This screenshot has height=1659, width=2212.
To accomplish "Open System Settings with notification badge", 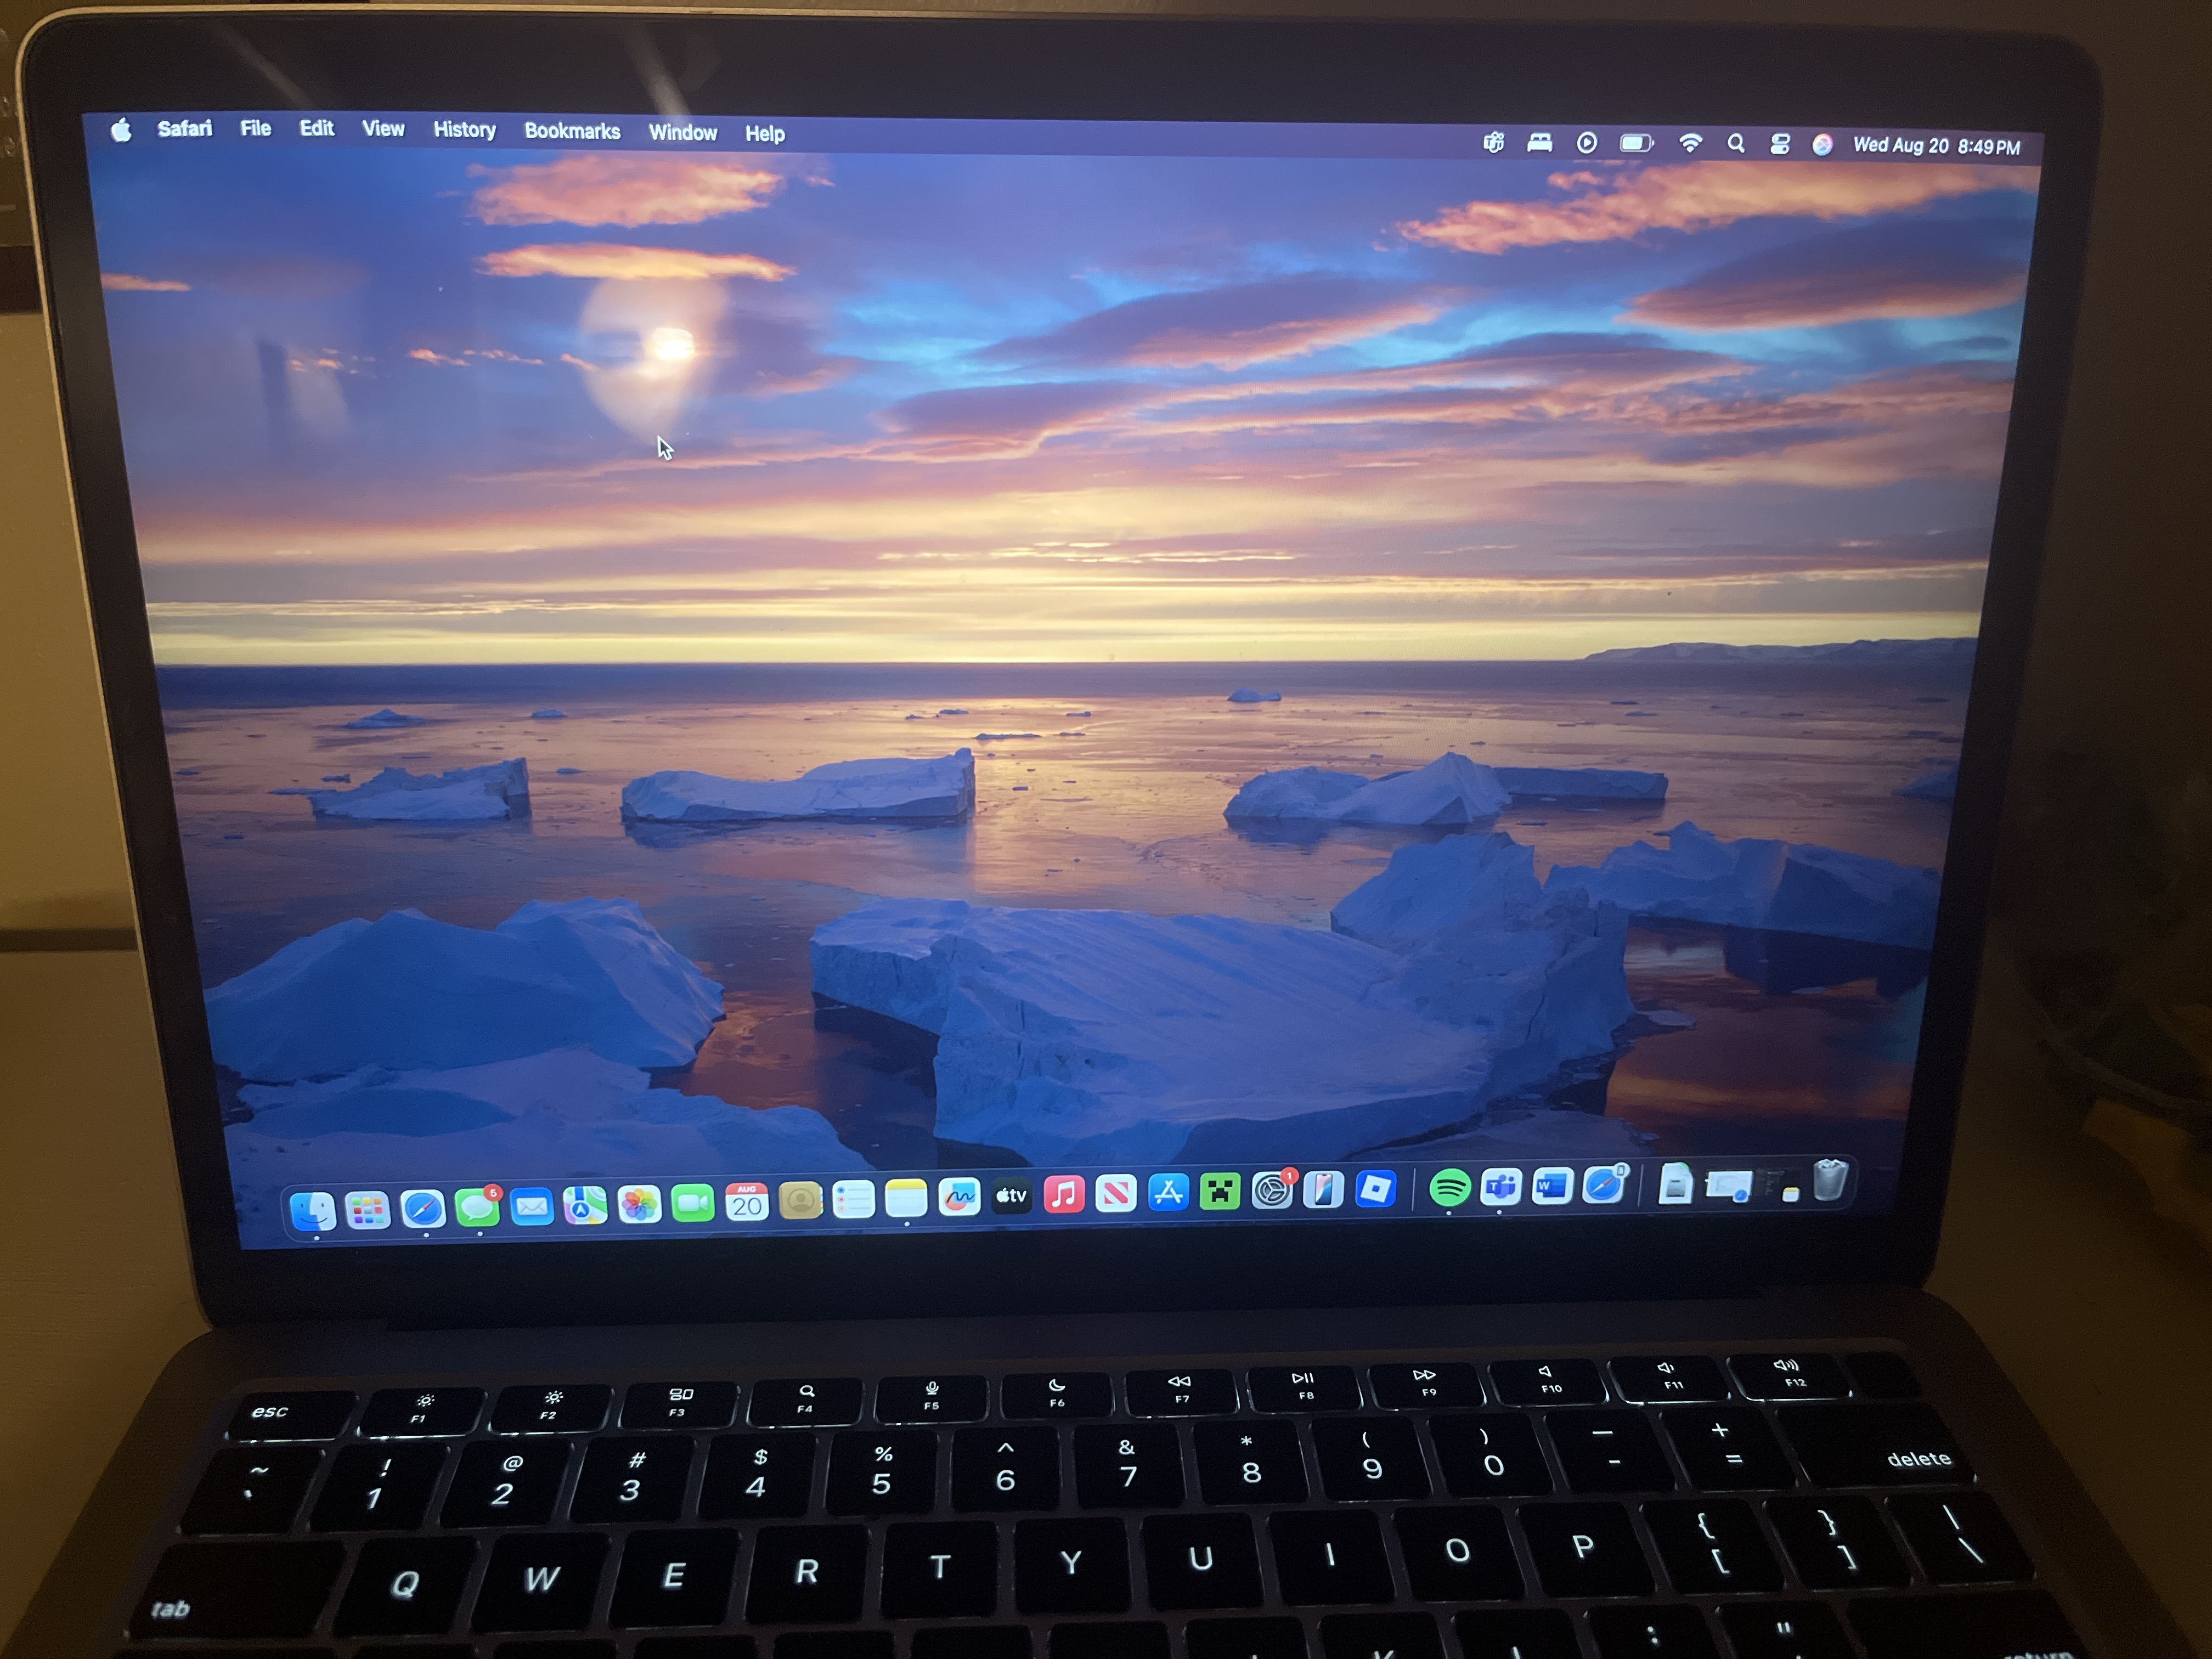I will (1272, 1192).
